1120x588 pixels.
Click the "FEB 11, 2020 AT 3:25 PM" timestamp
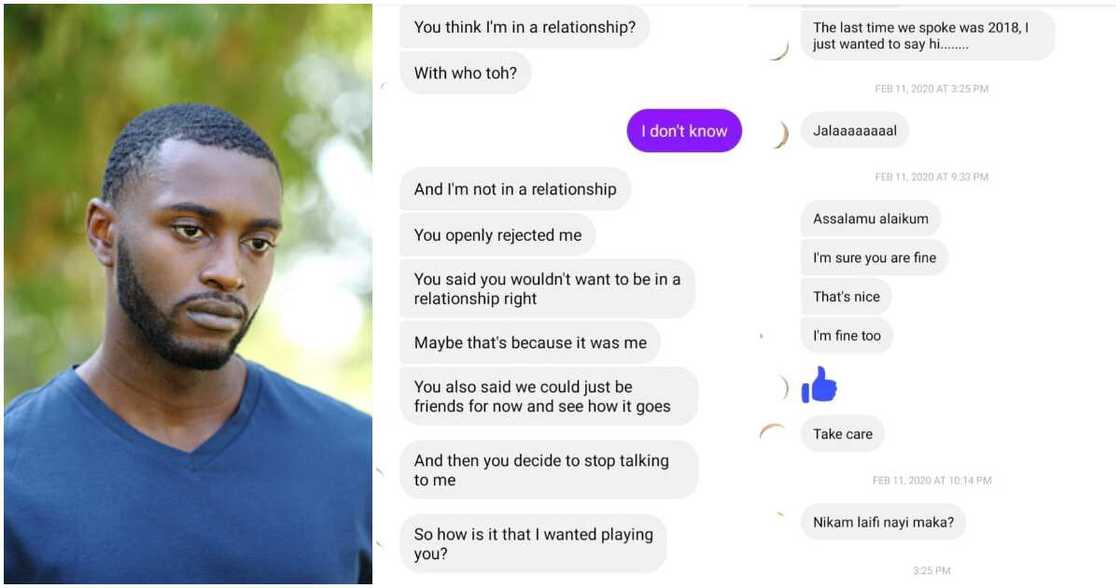[931, 89]
